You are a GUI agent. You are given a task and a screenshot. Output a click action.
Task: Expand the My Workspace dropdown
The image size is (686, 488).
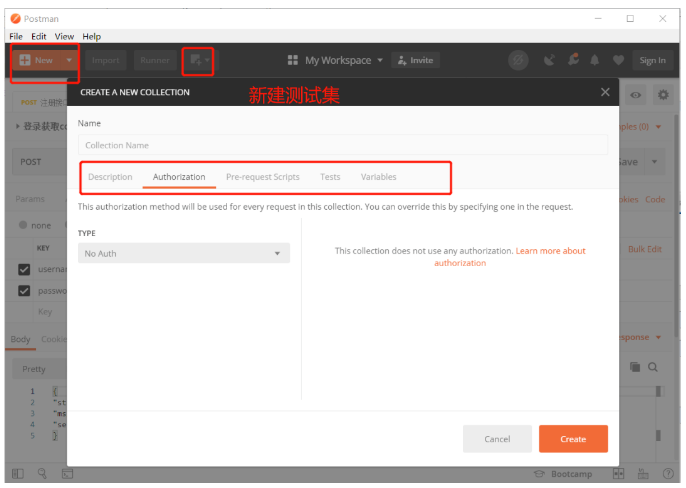click(380, 60)
